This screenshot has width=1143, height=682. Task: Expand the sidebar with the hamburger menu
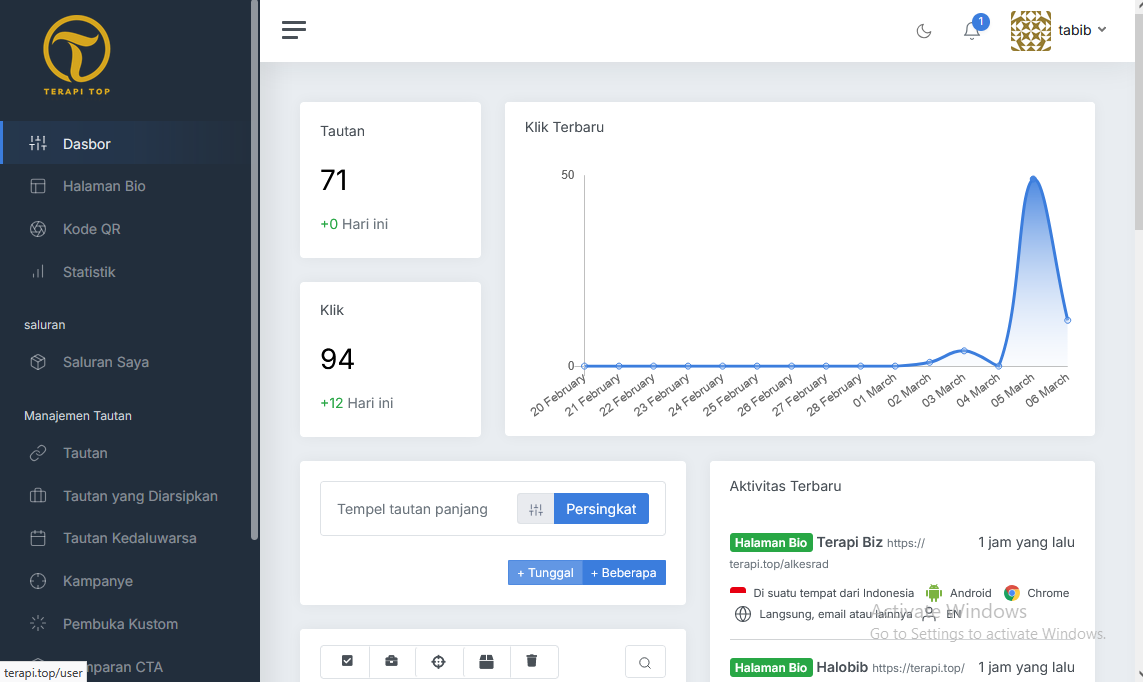(x=293, y=30)
